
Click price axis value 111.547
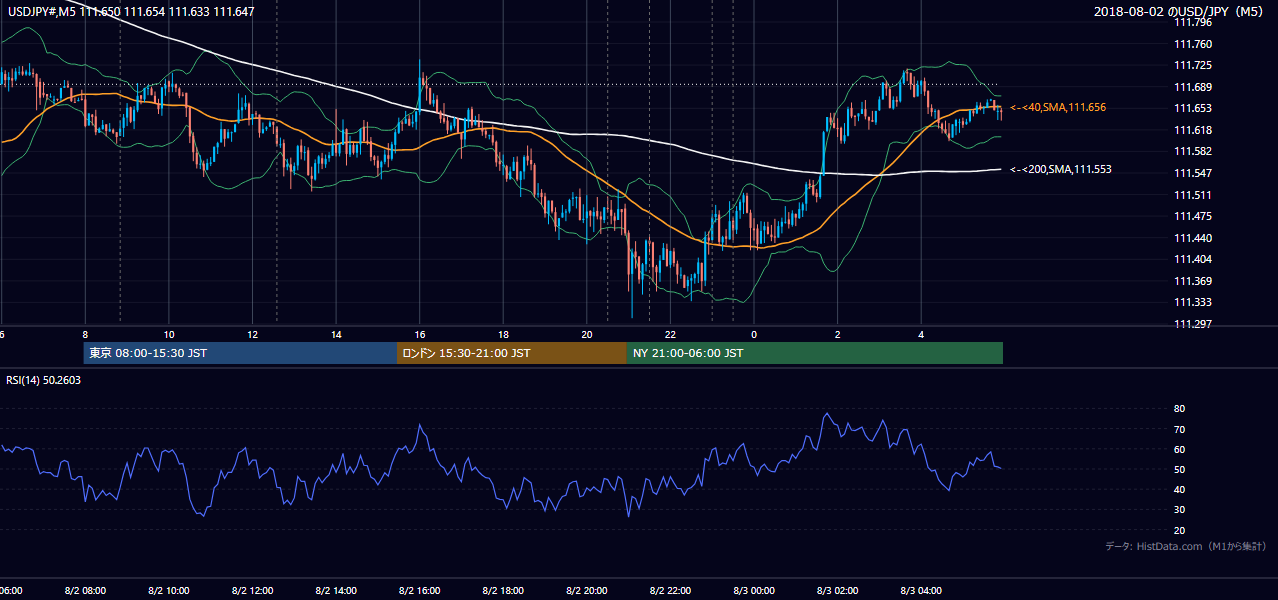1192,173
